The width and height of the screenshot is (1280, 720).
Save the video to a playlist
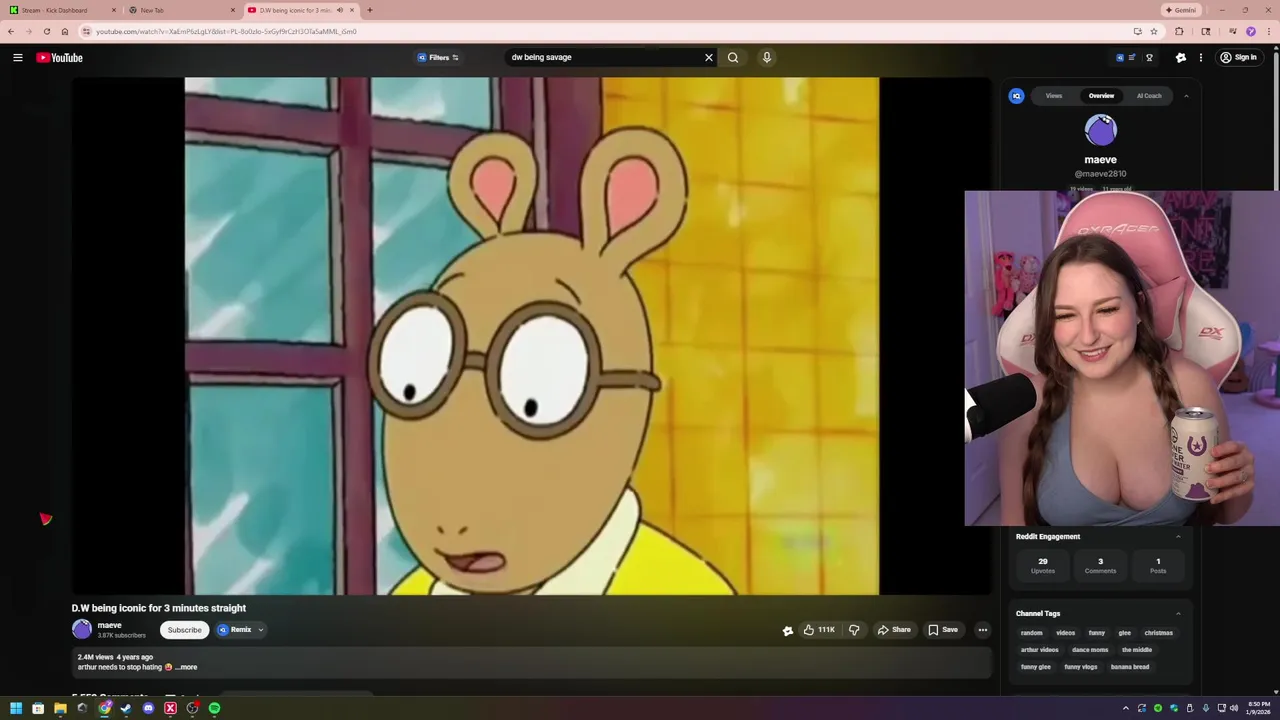[x=943, y=630]
